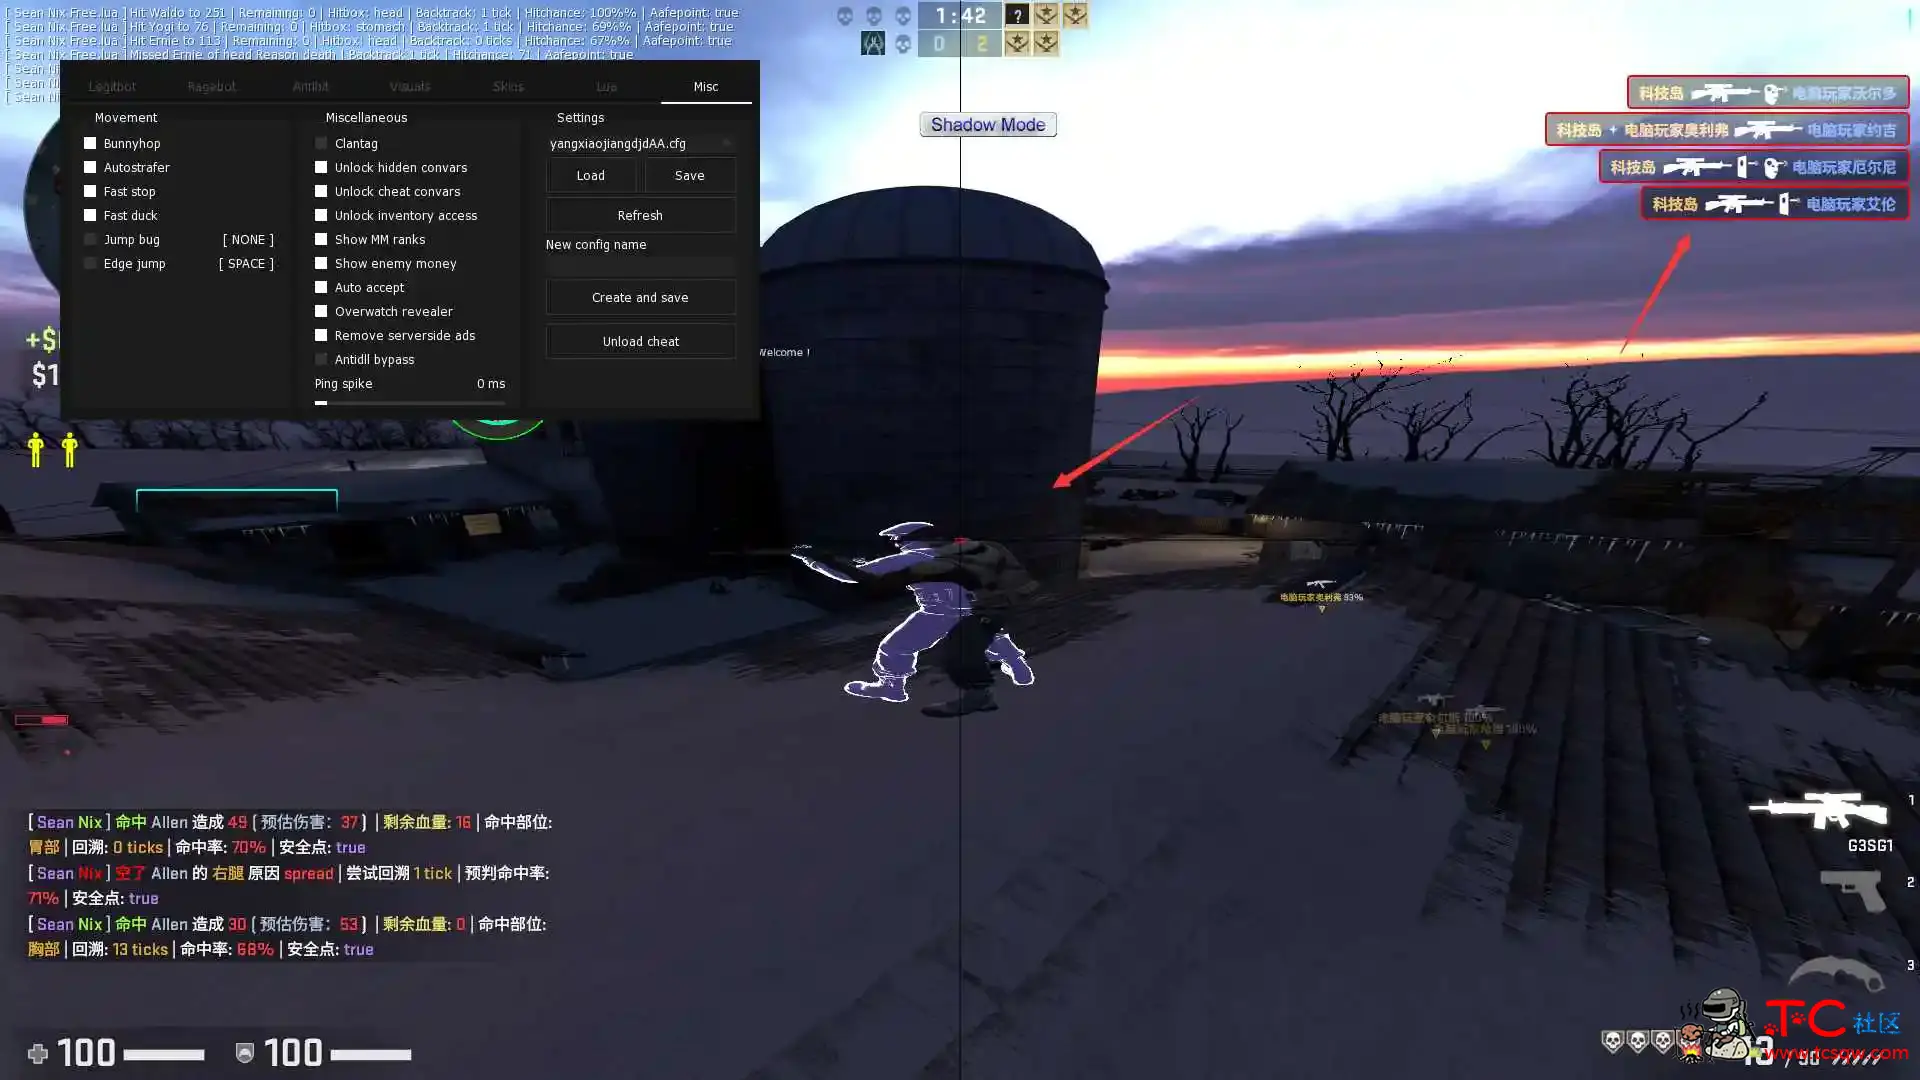
Task: Click the Shadow Mode button in-game
Action: point(989,124)
